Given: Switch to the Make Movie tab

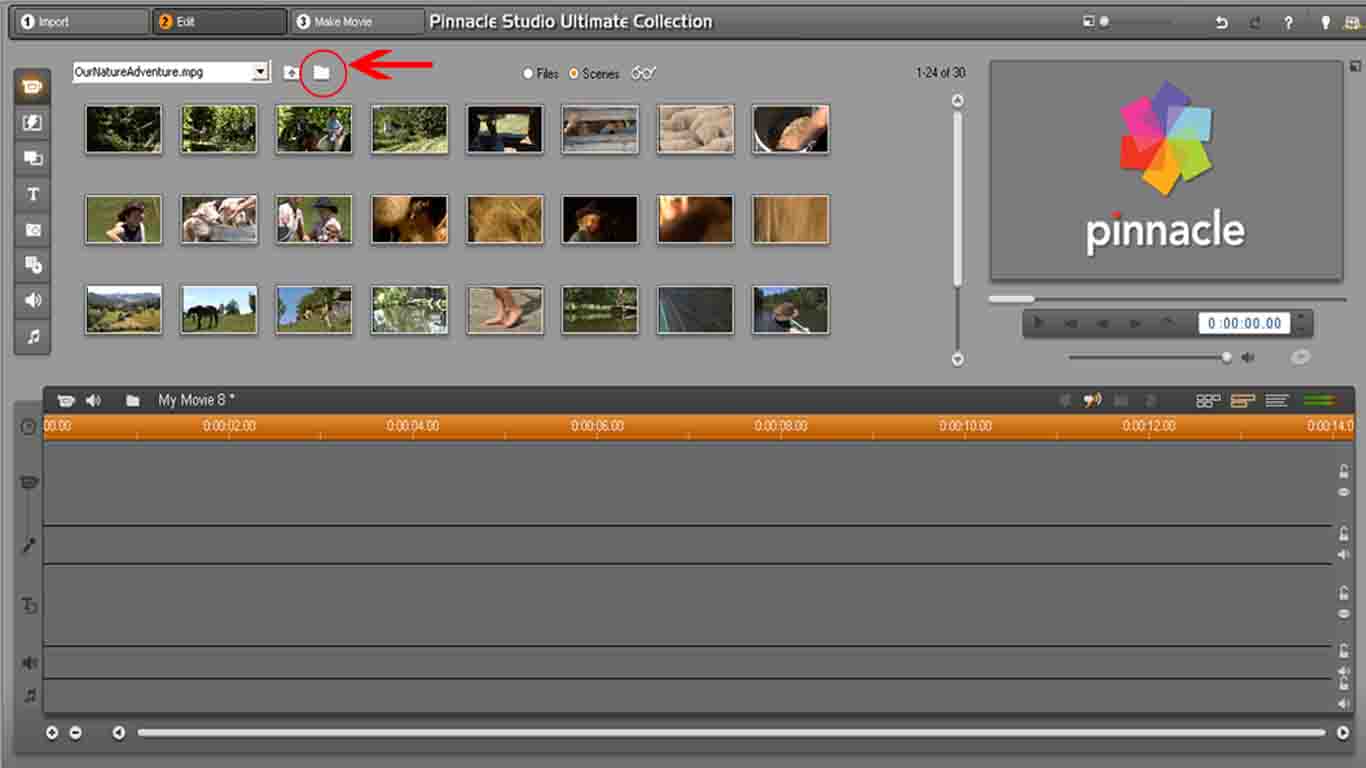Looking at the screenshot, I should click(x=358, y=22).
